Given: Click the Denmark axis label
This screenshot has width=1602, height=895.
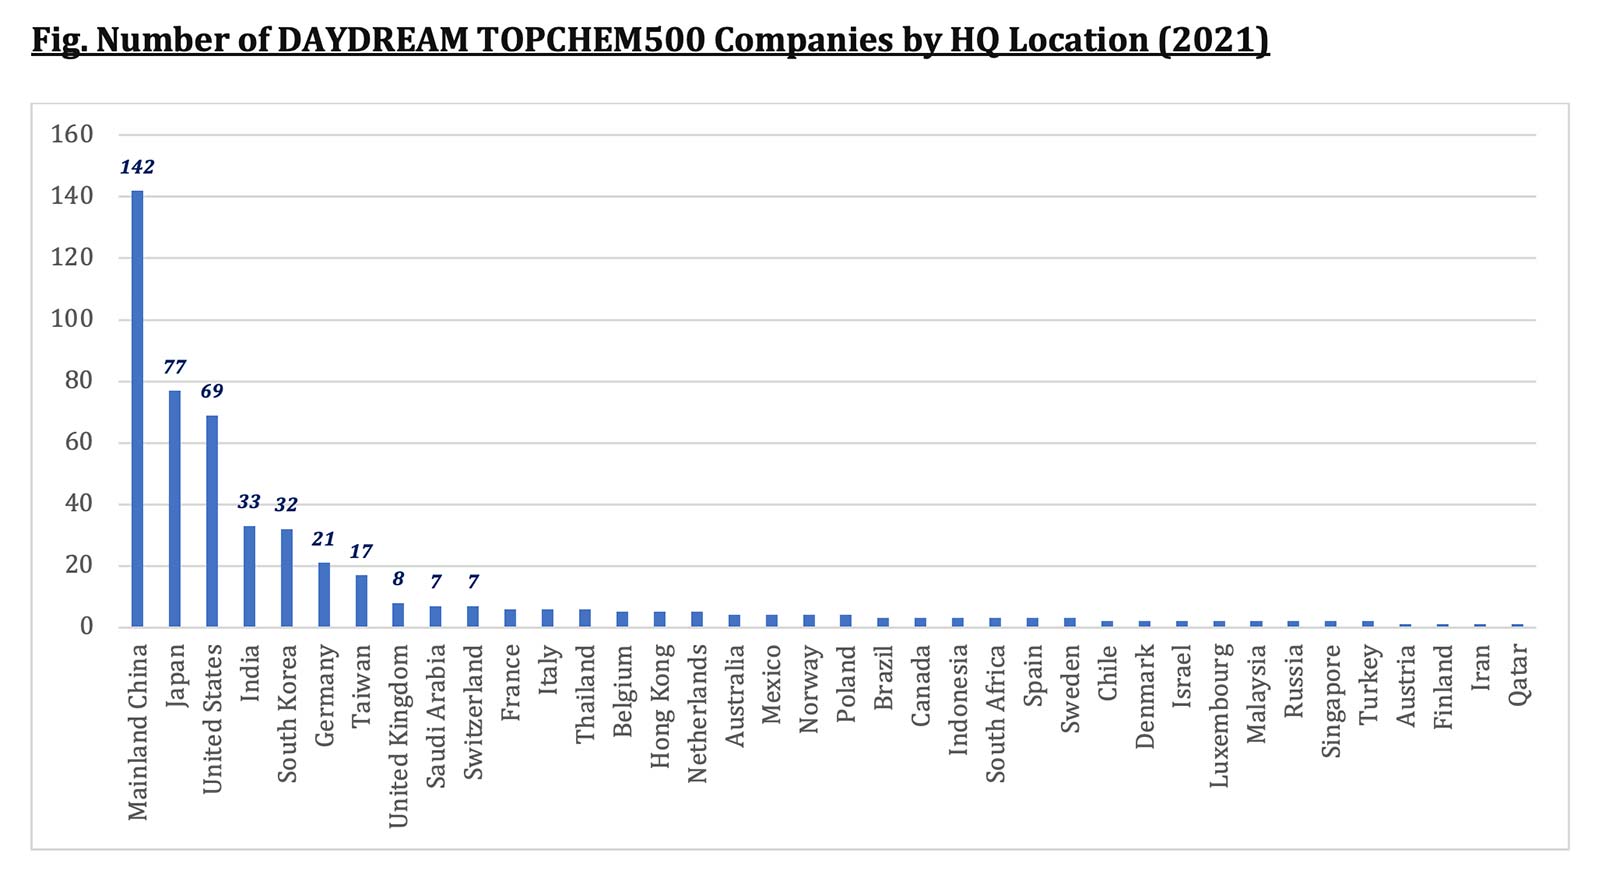Looking at the screenshot, I should point(1145,696).
